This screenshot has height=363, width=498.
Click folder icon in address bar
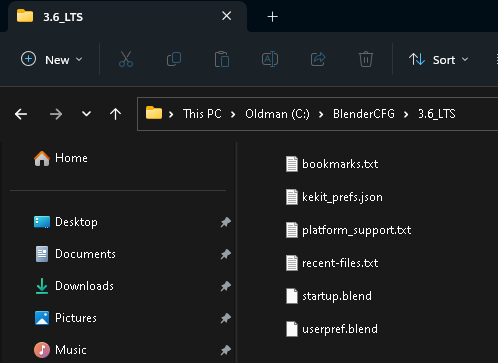(x=154, y=113)
